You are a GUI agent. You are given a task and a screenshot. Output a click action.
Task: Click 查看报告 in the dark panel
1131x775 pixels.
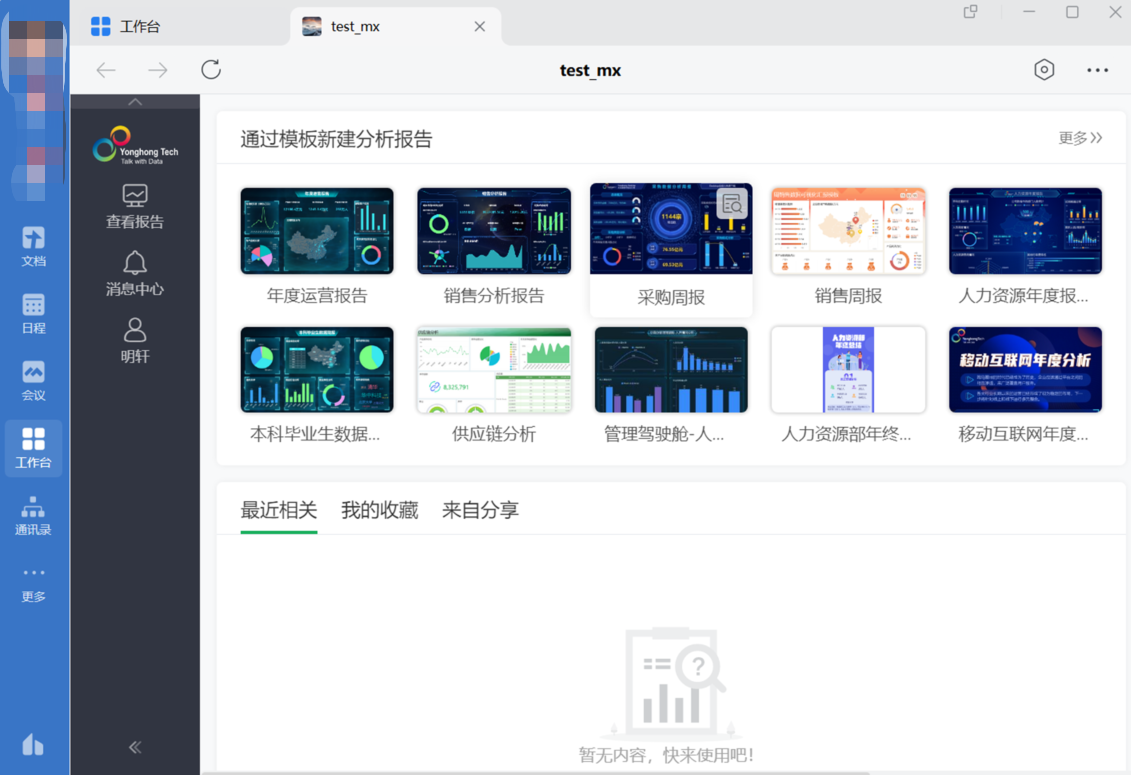pyautogui.click(x=135, y=206)
